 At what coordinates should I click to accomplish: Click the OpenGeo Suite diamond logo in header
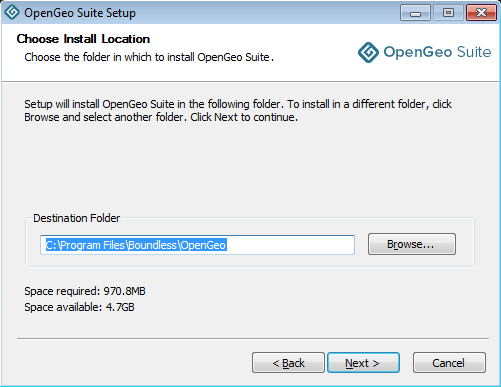point(368,52)
